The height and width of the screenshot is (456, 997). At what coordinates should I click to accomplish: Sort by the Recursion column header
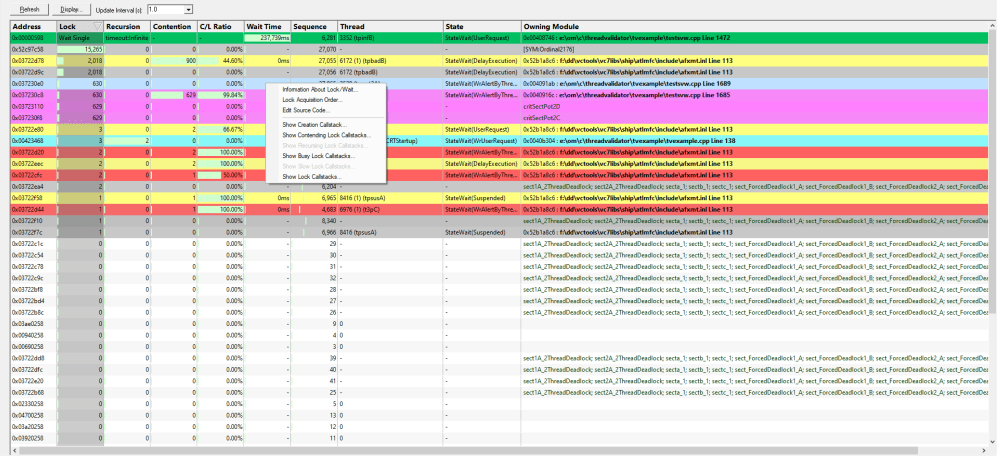[x=127, y=27]
